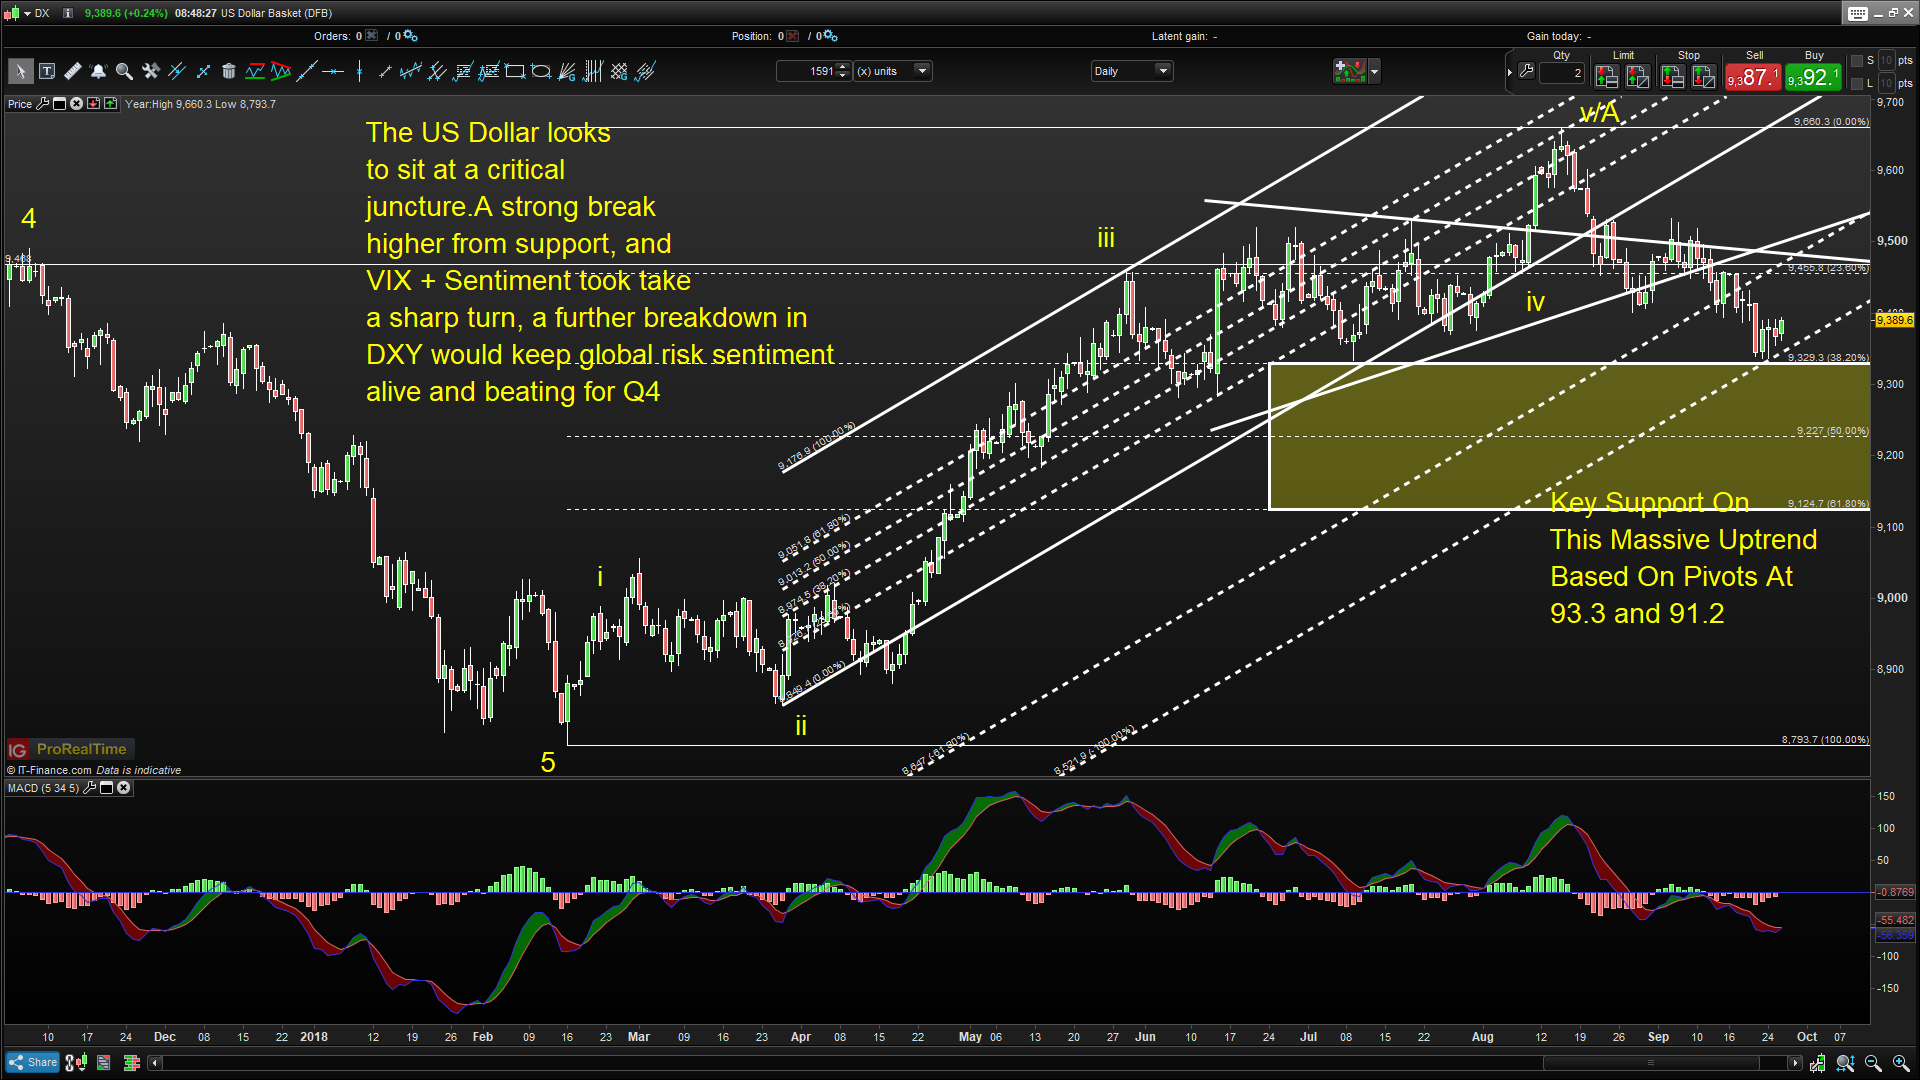Select the Text annotation tool

pos(47,71)
